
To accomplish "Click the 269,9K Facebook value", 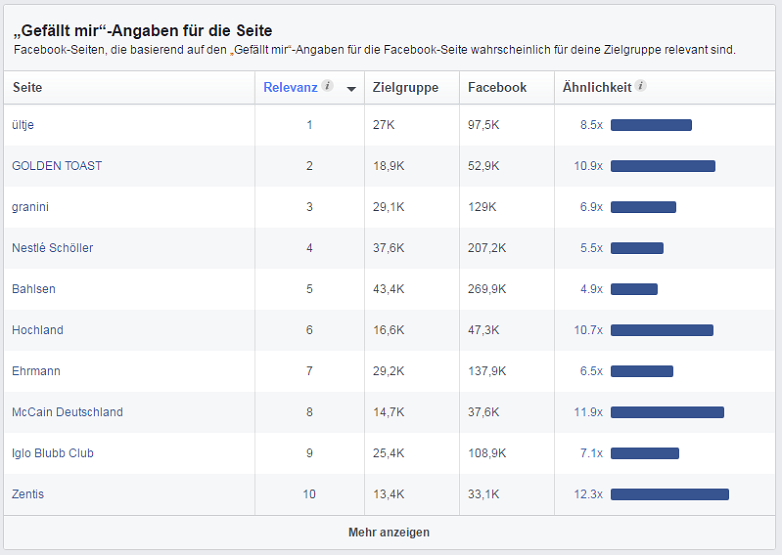I will pyautogui.click(x=487, y=289).
